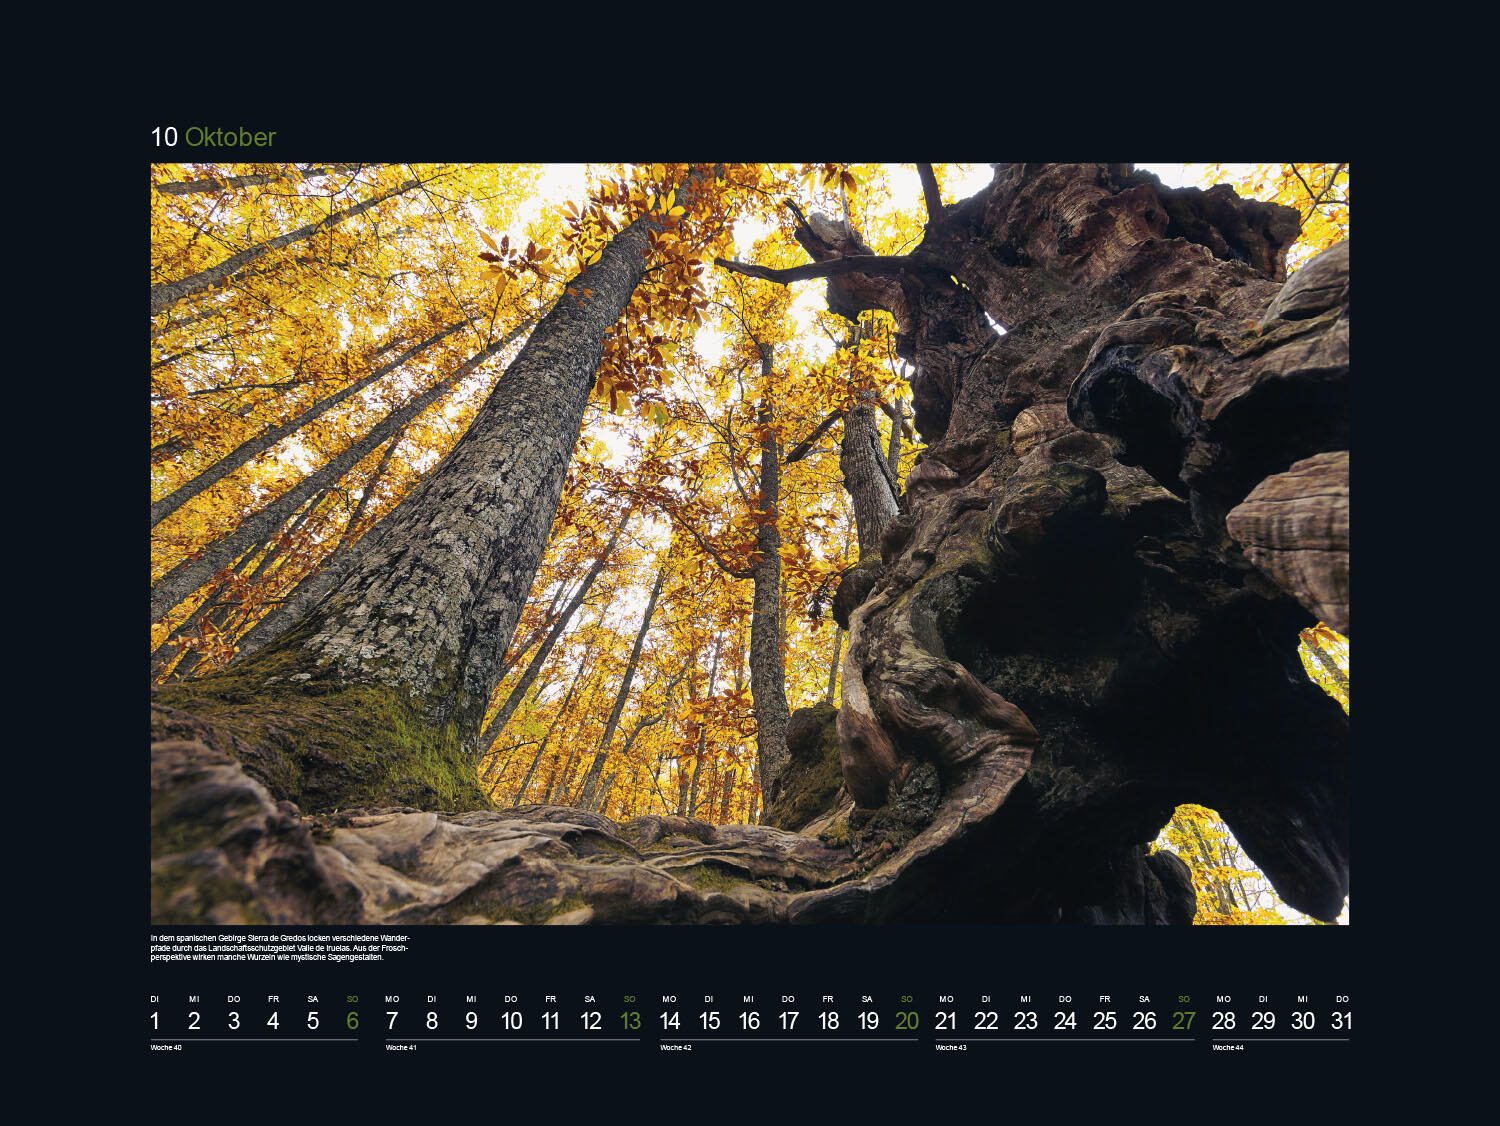Pick the last day, date 31
Screen dimensions: 1500x1126
(x=1342, y=1021)
